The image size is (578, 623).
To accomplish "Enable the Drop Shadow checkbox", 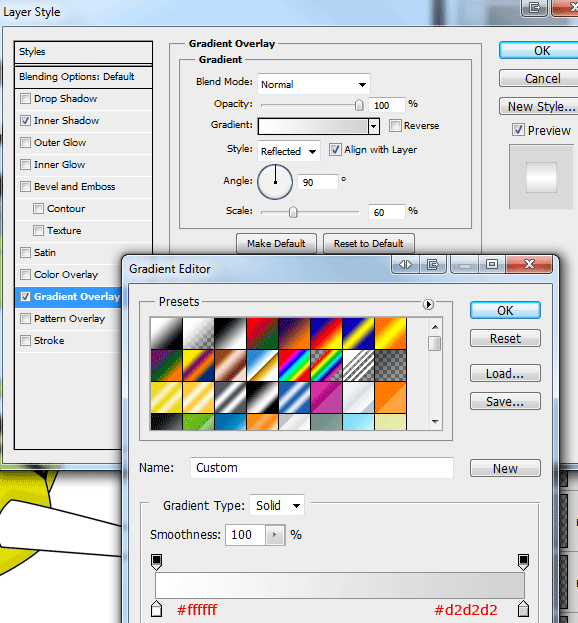I will [x=25, y=98].
